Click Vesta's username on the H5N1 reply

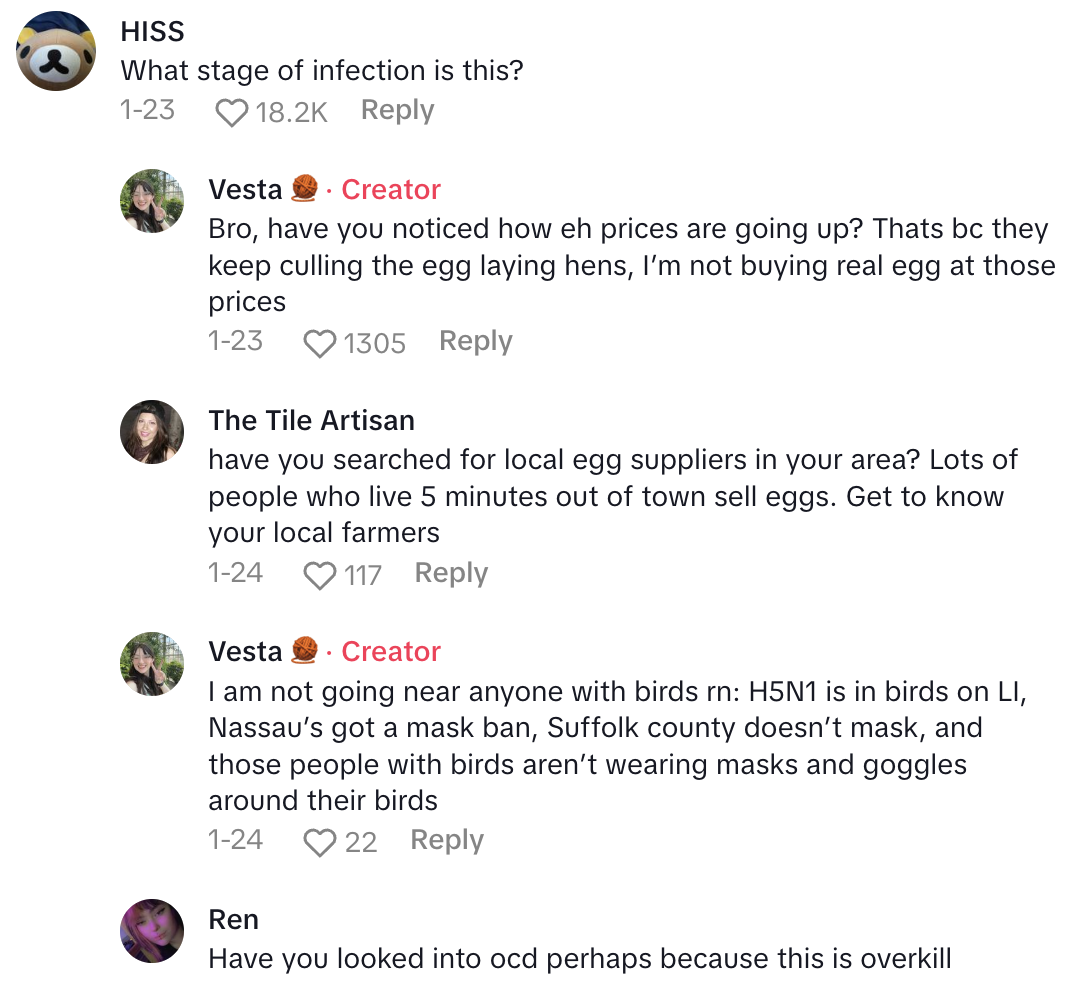point(245,651)
